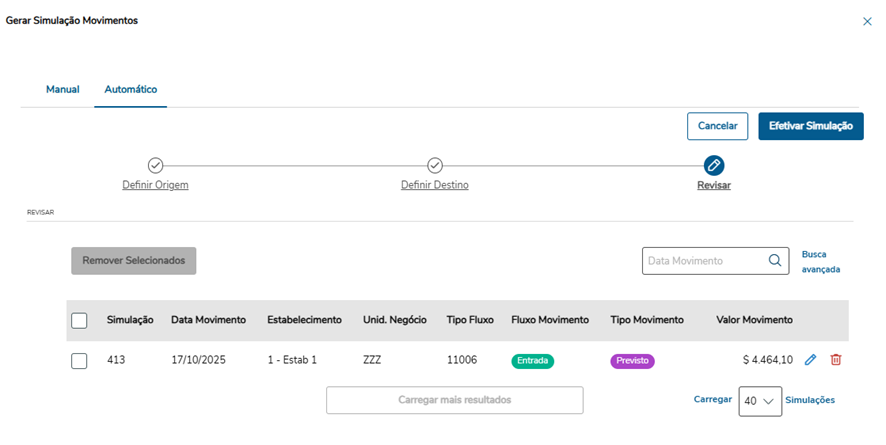Click the red trash icon for simulation 413

[836, 360]
